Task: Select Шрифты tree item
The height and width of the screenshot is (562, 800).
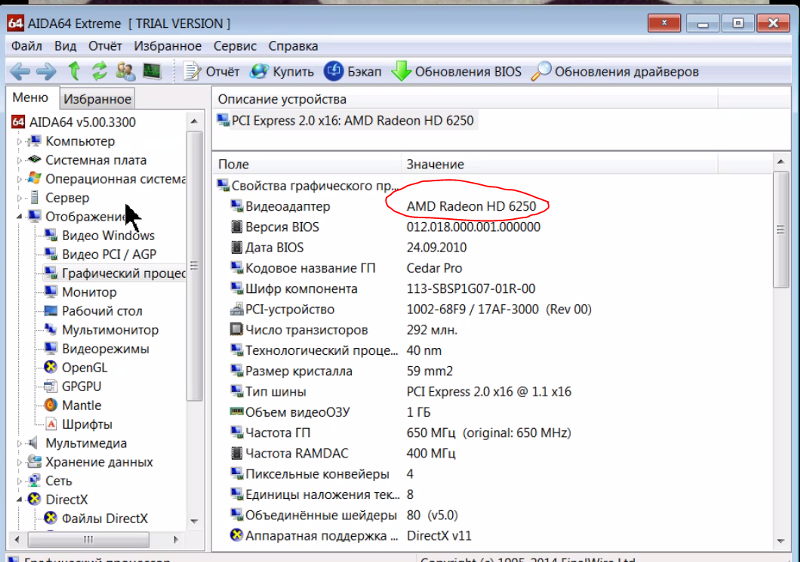Action: (79, 424)
